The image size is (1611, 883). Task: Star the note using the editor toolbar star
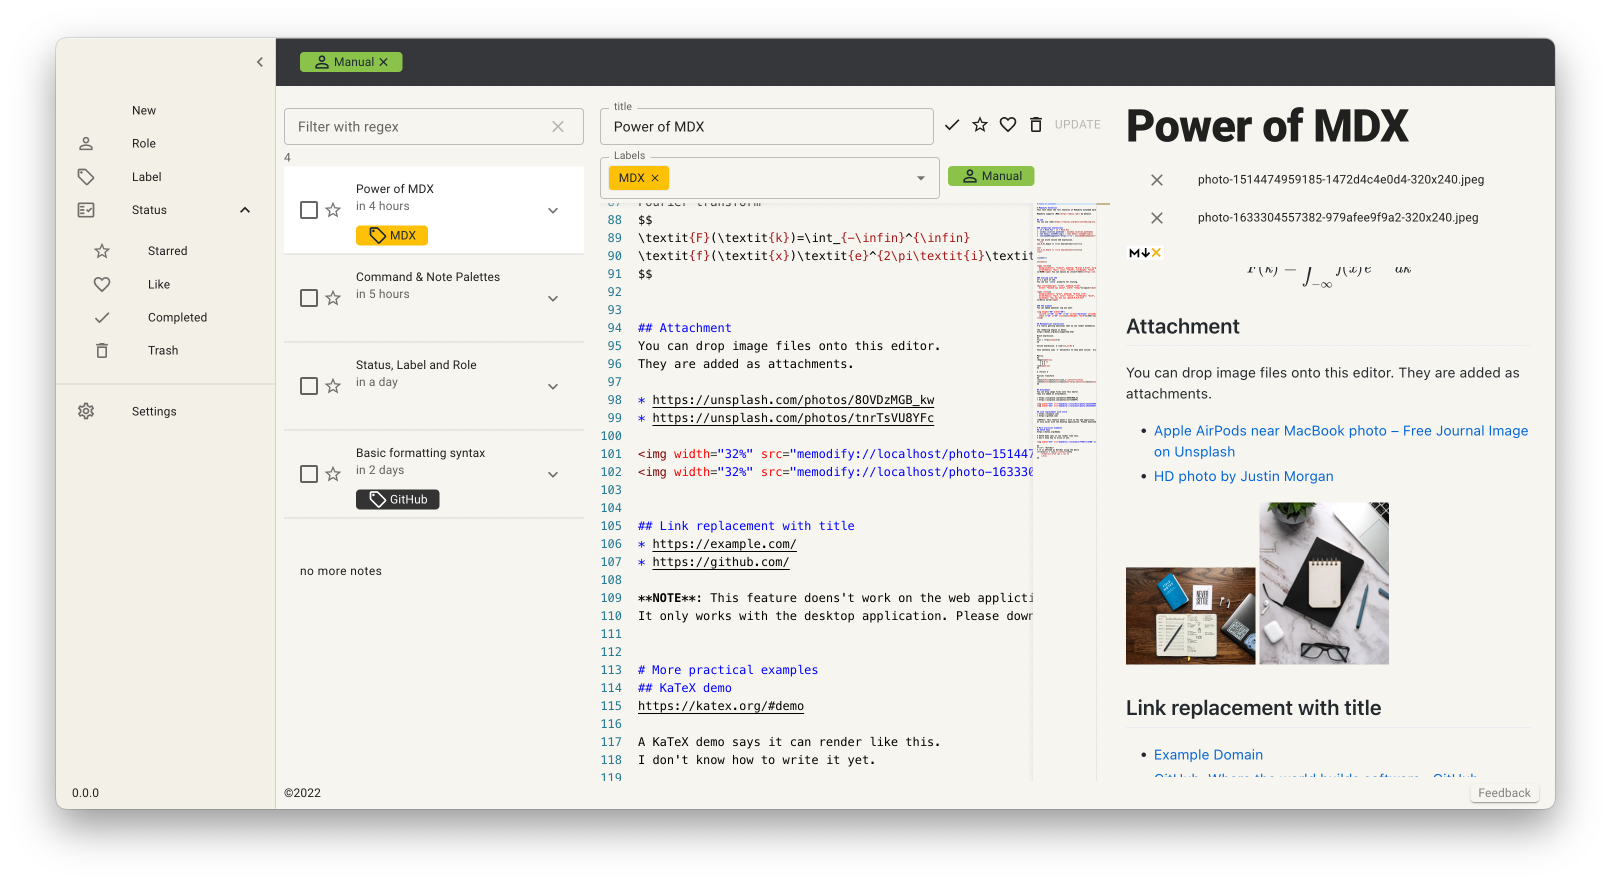click(x=980, y=125)
